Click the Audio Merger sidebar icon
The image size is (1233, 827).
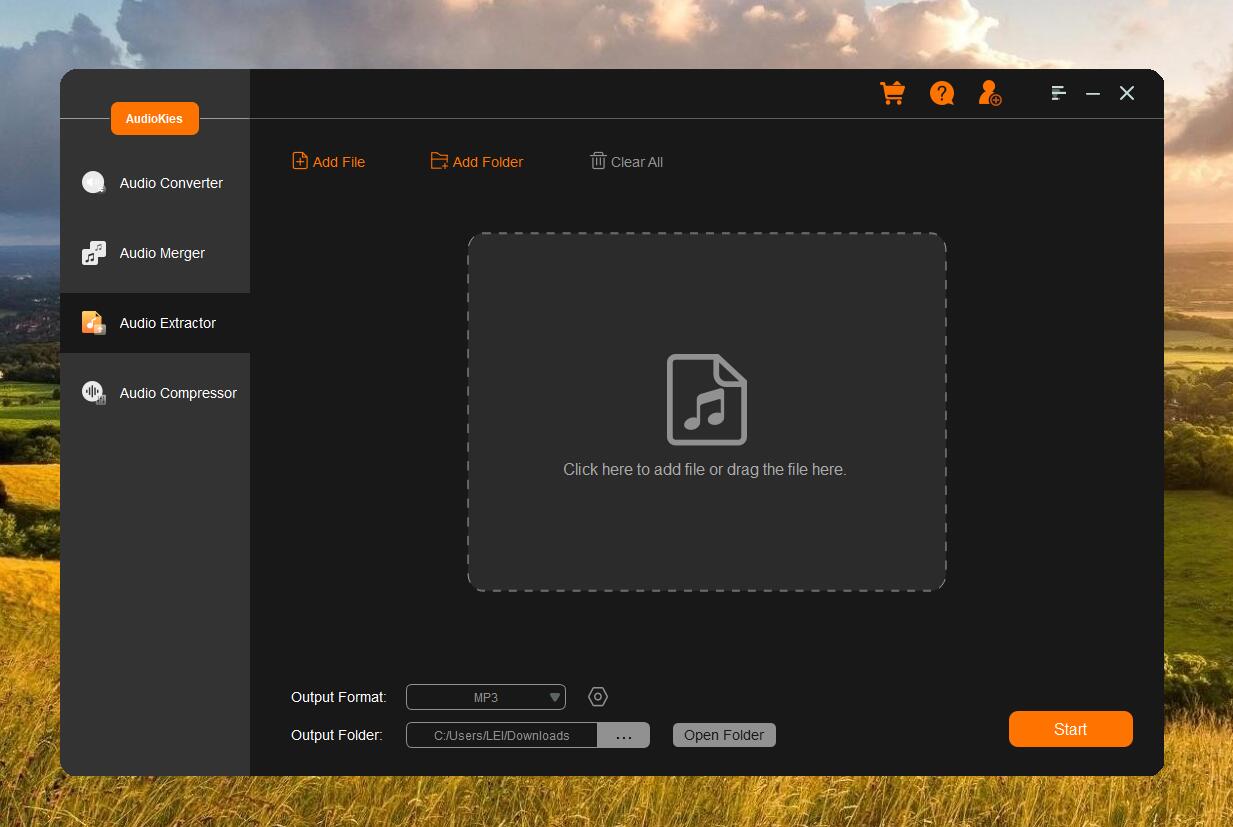click(93, 253)
